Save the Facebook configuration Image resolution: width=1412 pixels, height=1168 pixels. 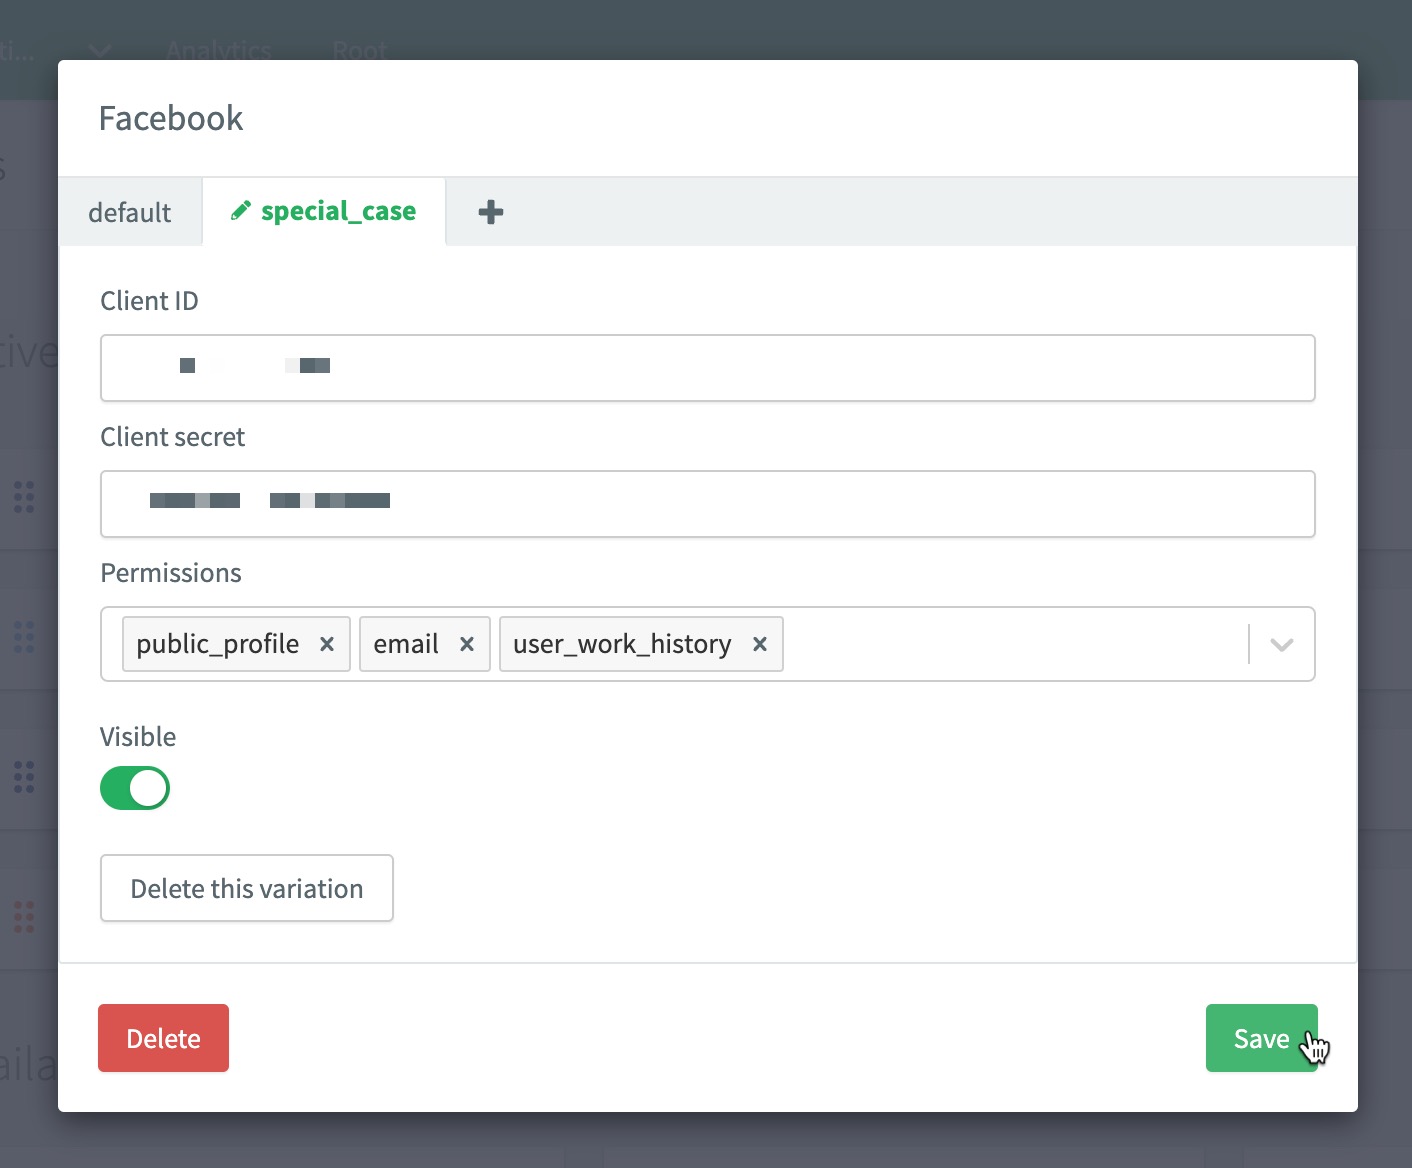1261,1038
